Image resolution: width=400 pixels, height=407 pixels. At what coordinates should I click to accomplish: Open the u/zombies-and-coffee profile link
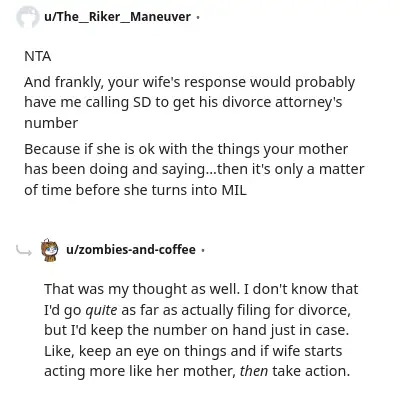(x=131, y=249)
